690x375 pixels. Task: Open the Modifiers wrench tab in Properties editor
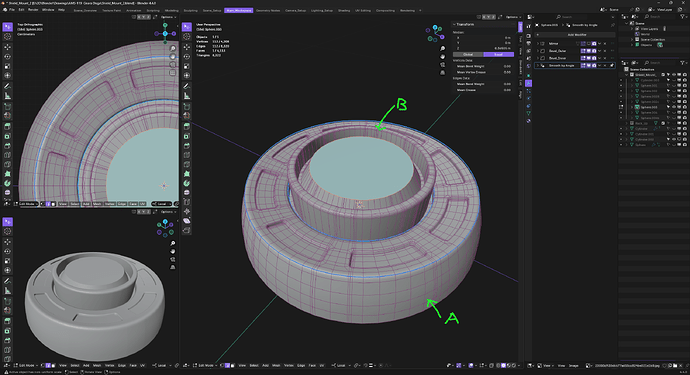click(529, 83)
